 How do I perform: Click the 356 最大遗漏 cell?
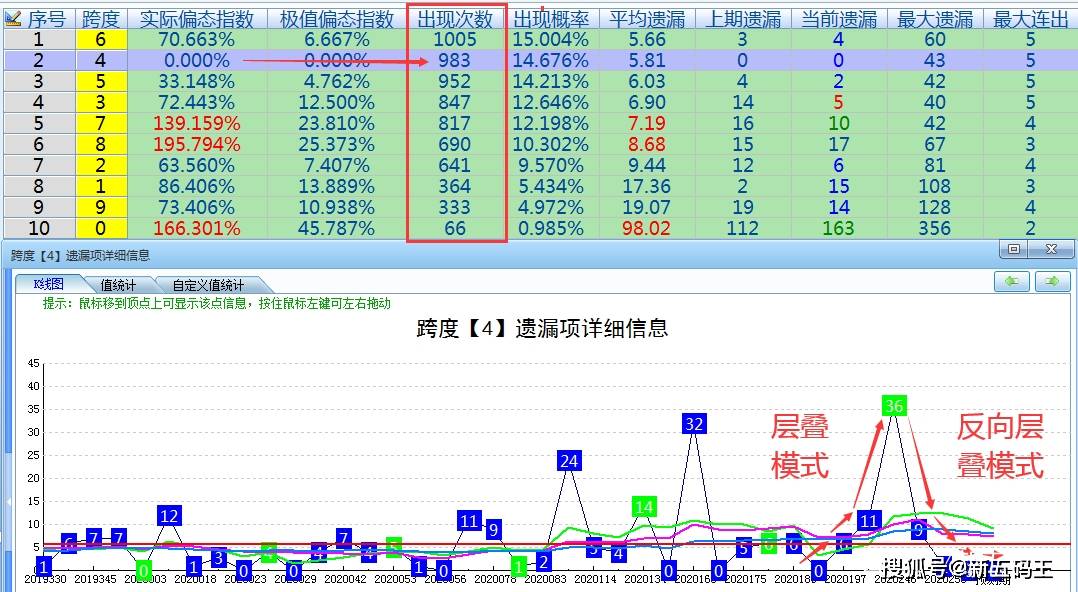(934, 228)
